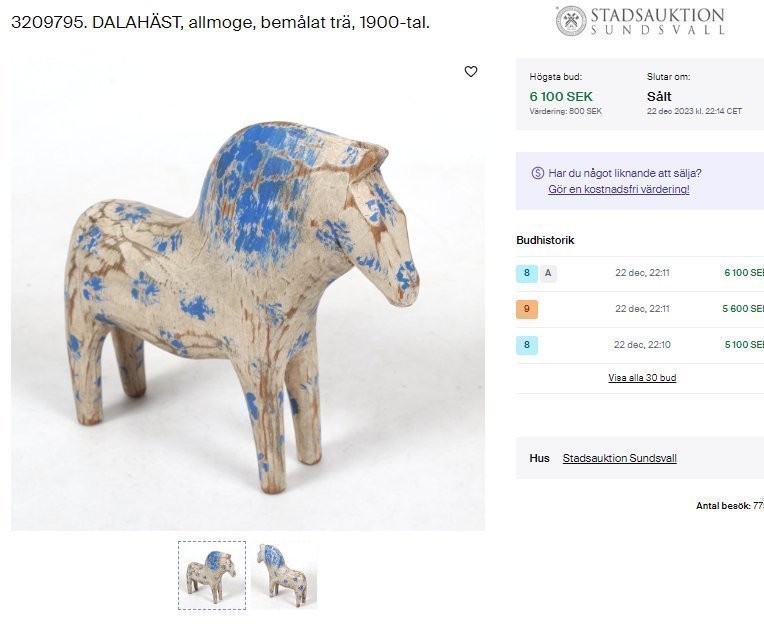Image resolution: width=764 pixels, height=624 pixels.
Task: Click the heart favorite icon
Action: pyautogui.click(x=471, y=72)
